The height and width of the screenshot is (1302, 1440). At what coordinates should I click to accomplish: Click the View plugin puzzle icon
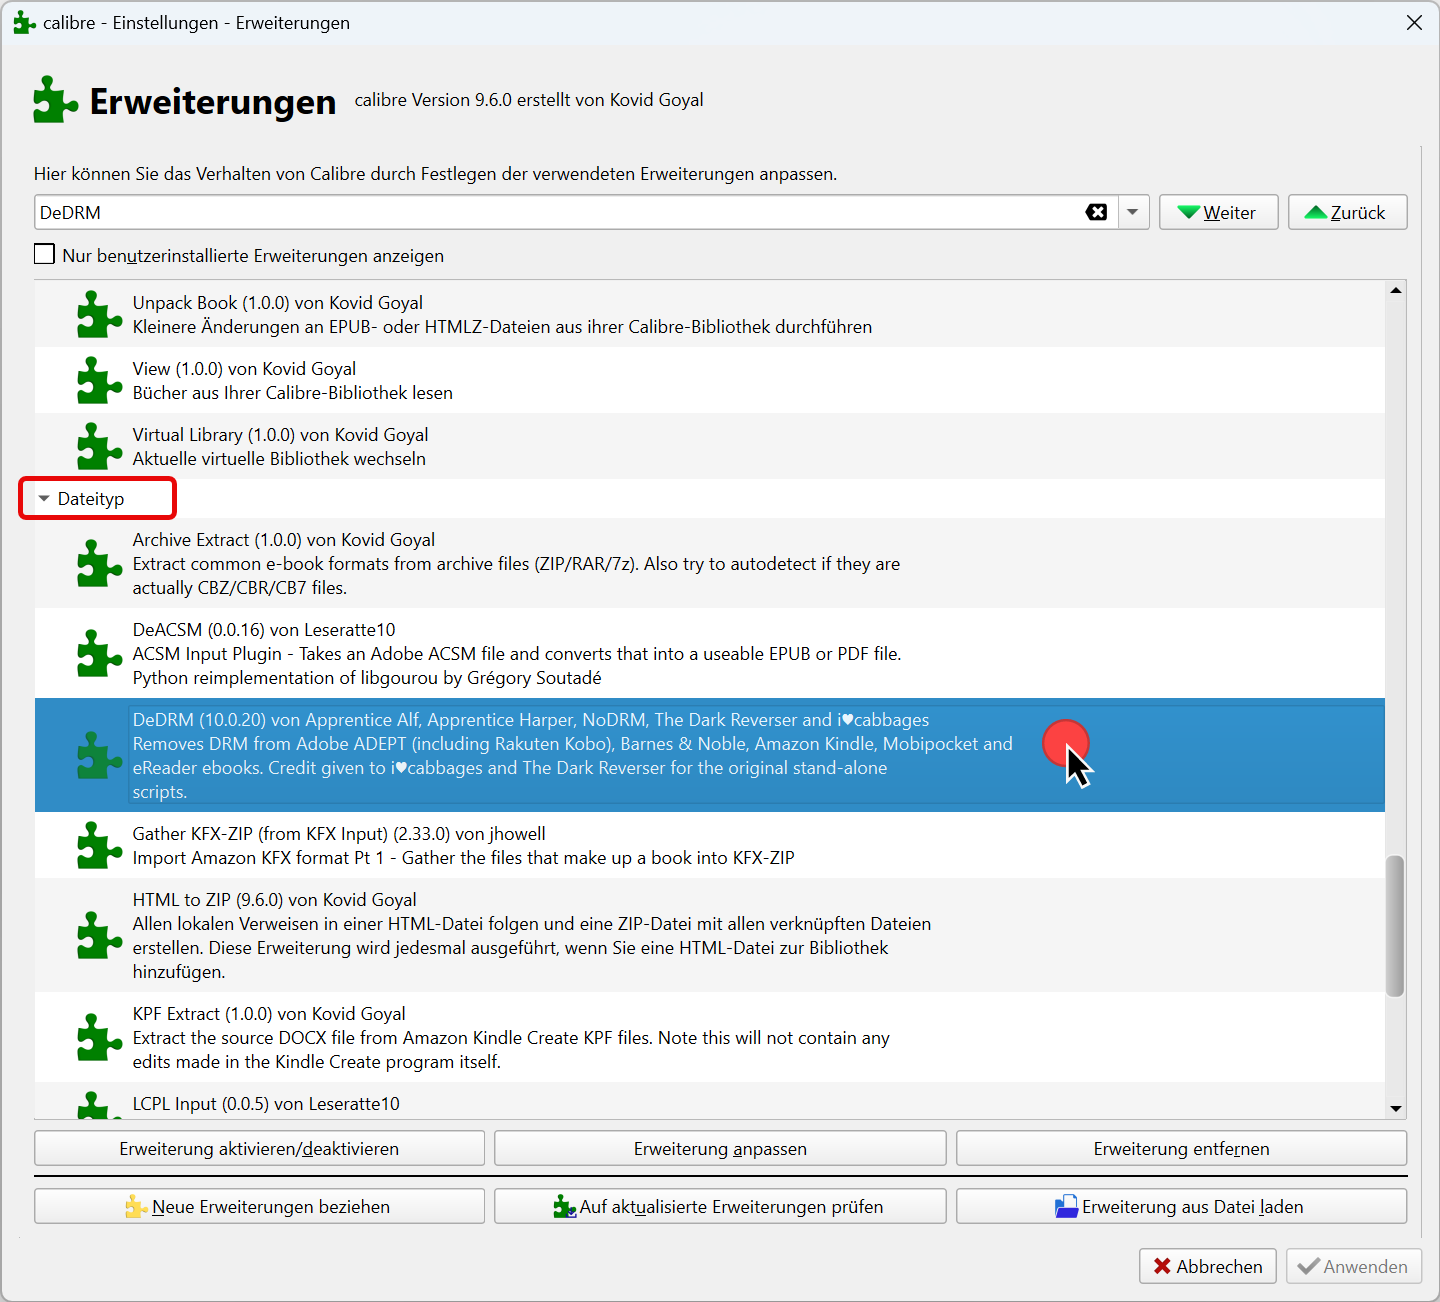click(x=99, y=381)
